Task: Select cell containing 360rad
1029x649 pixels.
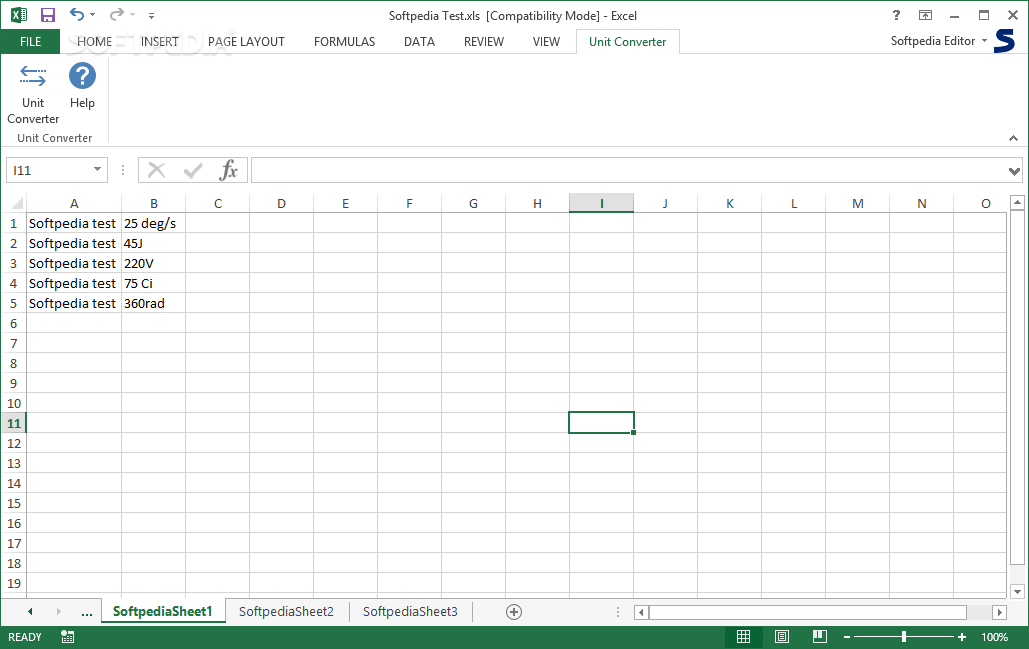Action: coord(154,303)
